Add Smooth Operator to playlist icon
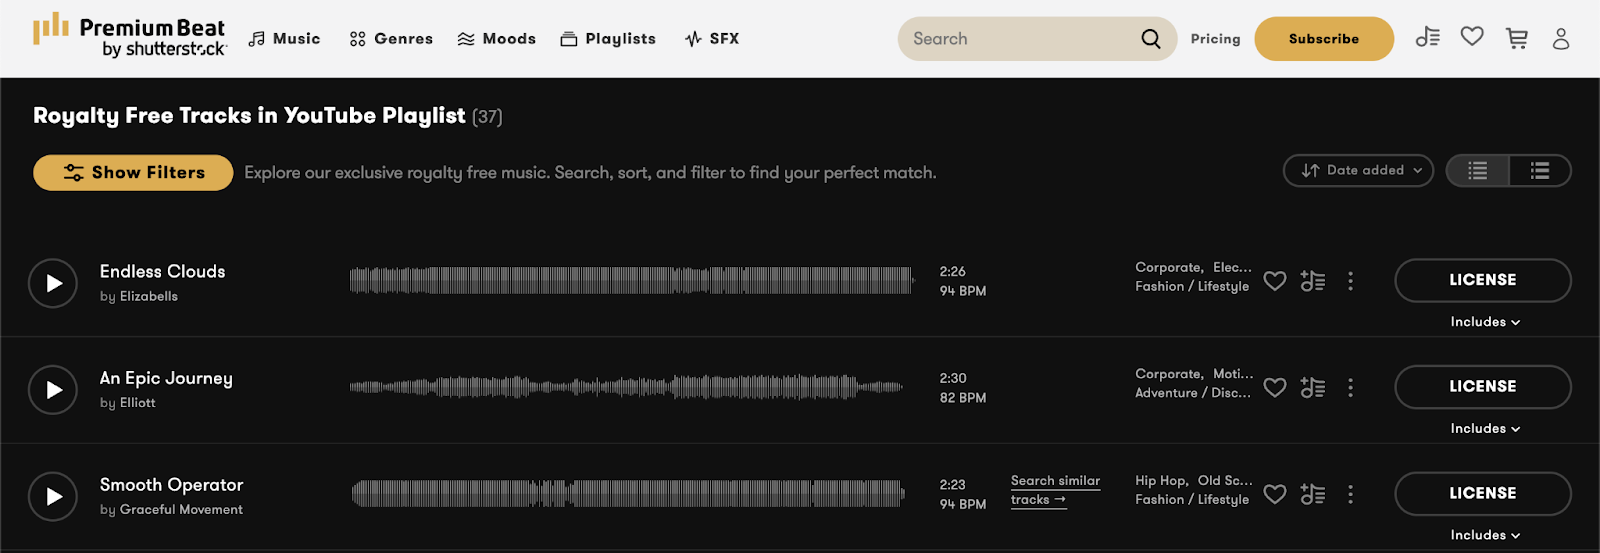This screenshot has height=553, width=1600. [x=1313, y=494]
